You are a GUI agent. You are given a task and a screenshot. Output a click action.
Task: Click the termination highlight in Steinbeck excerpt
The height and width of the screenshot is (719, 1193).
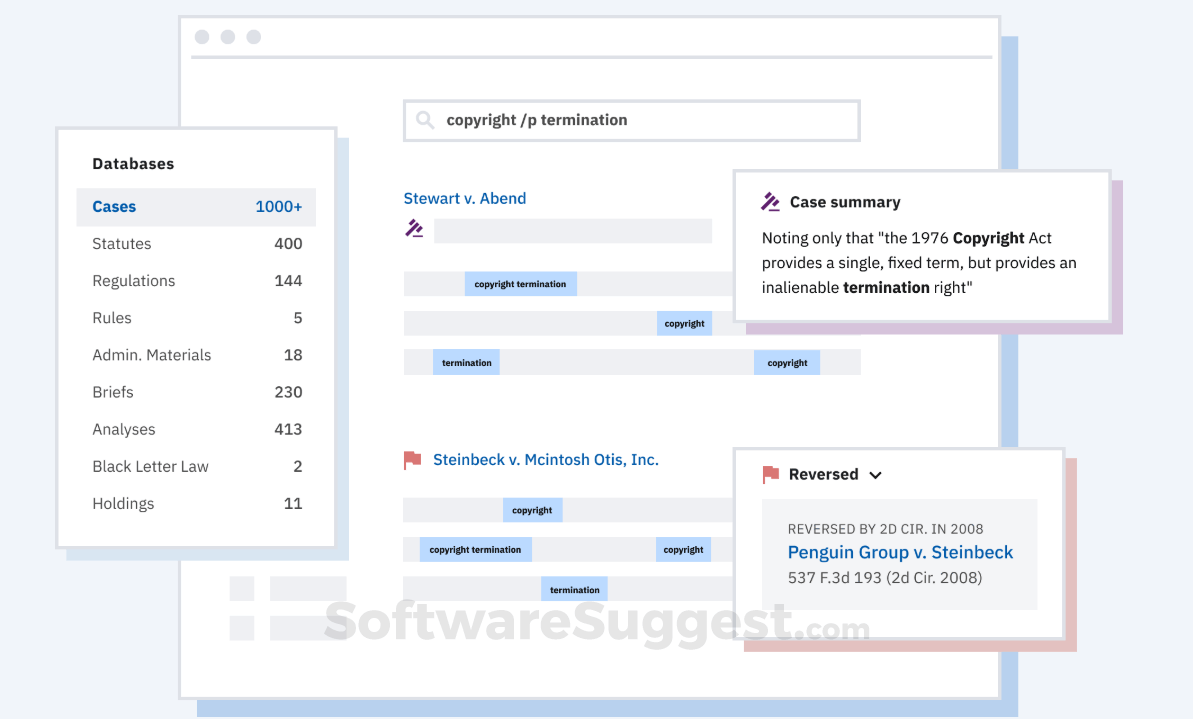pos(573,588)
